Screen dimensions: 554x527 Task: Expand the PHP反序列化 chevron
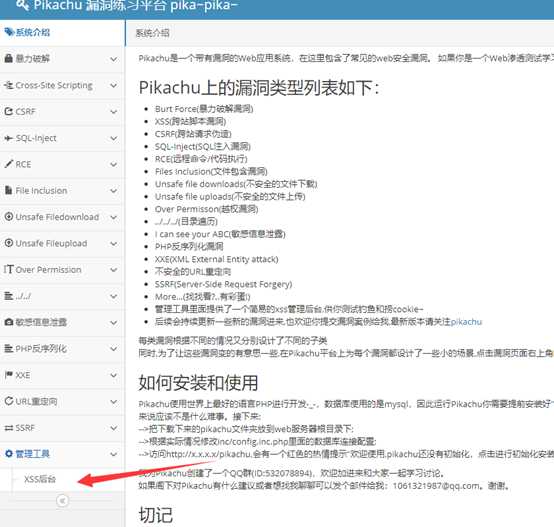point(113,349)
